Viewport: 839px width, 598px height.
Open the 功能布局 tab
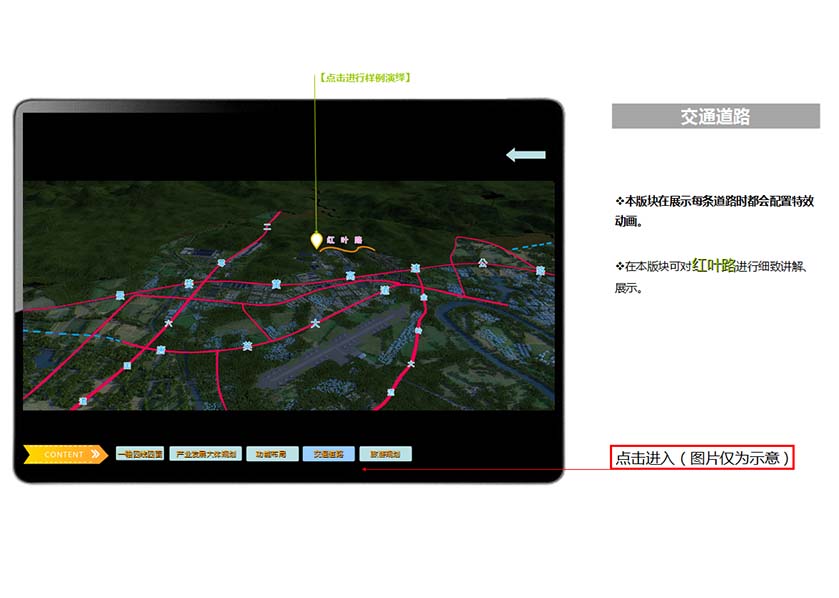270,454
